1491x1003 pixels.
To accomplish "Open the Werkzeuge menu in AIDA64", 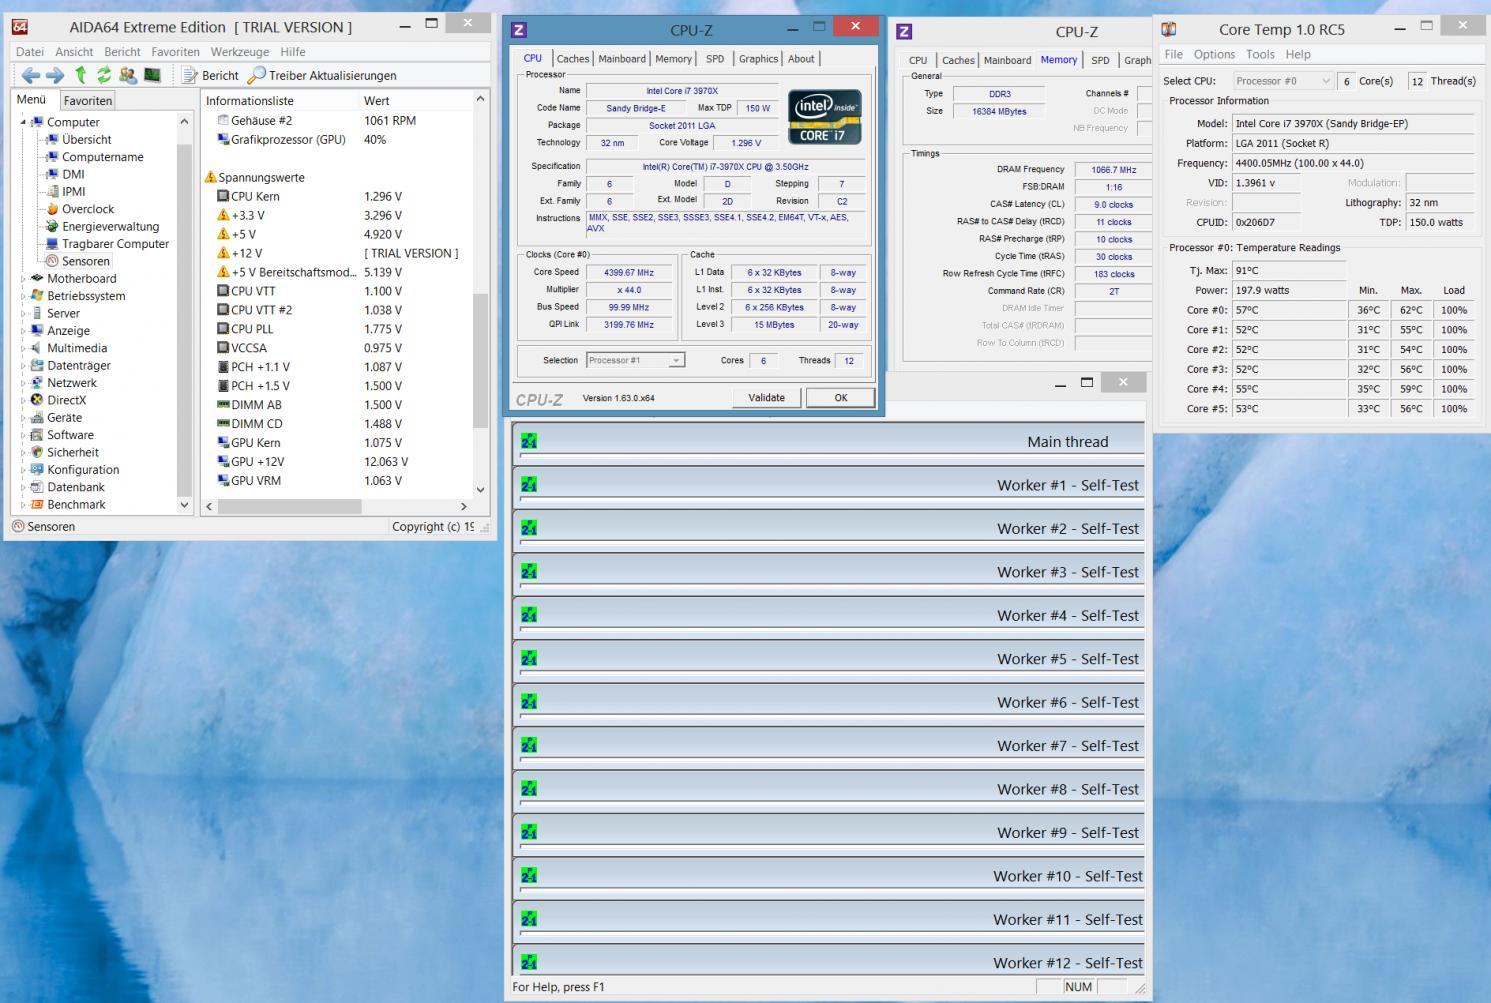I will (x=240, y=52).
